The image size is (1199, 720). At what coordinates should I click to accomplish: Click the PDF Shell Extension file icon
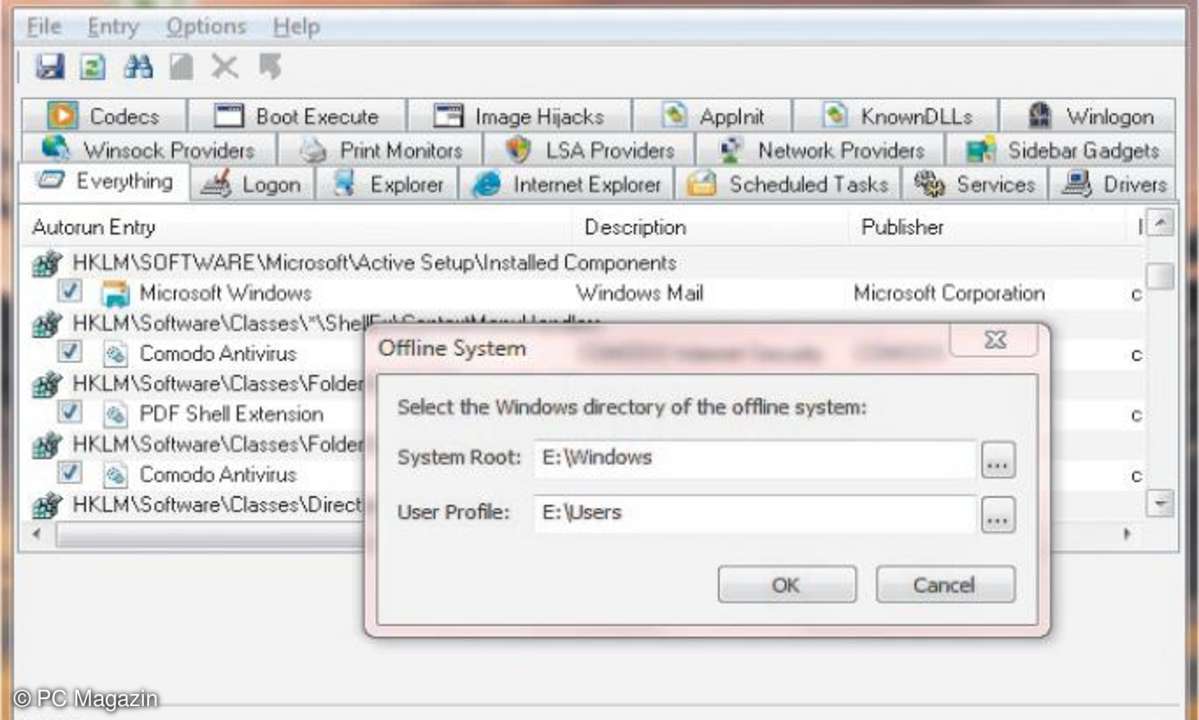(x=115, y=415)
